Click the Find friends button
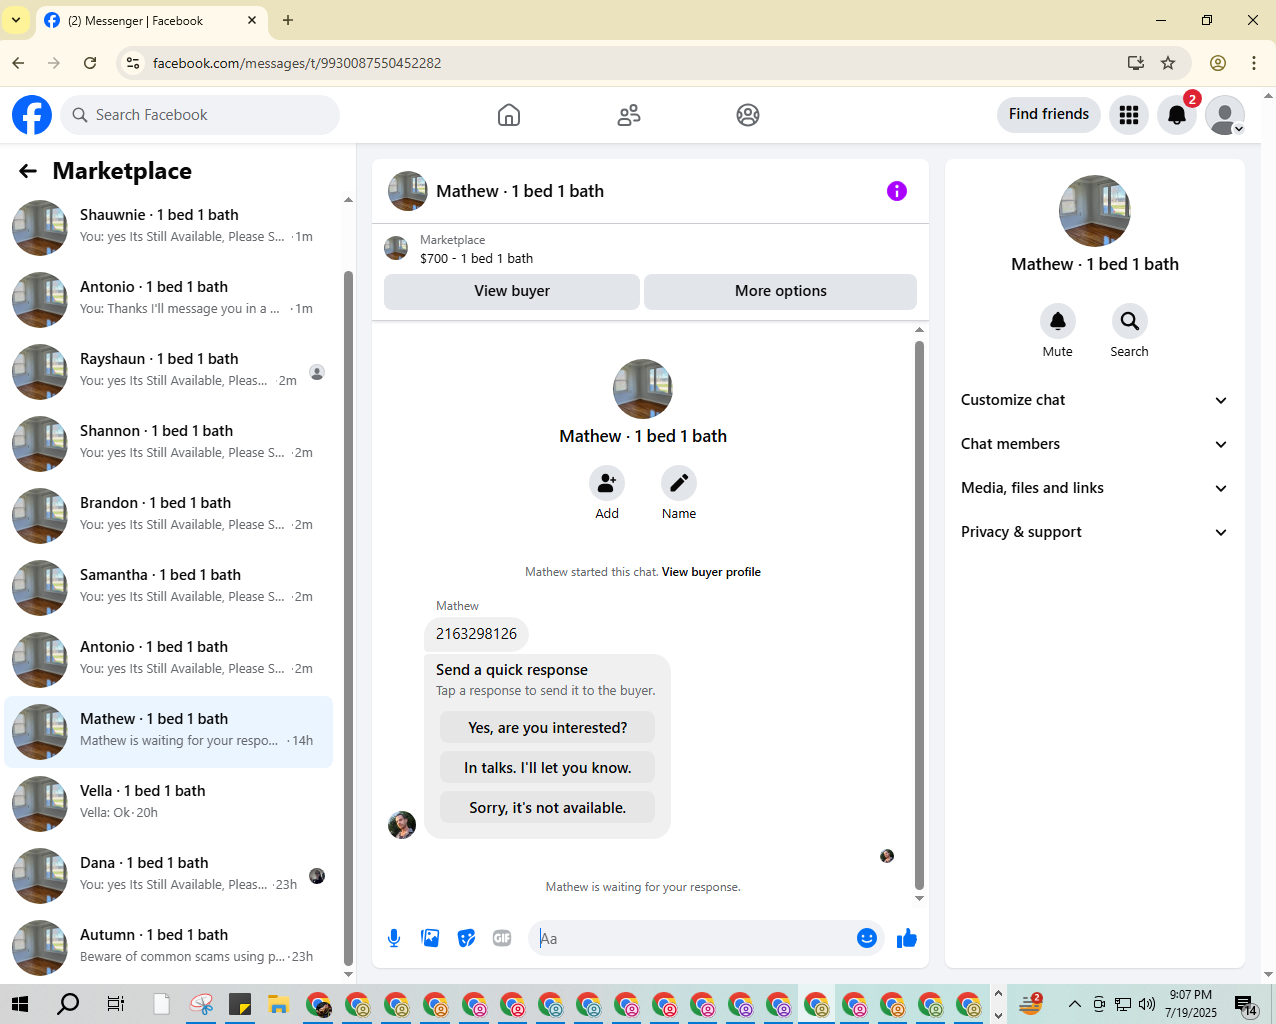Viewport: 1276px width, 1024px height. 1049,114
